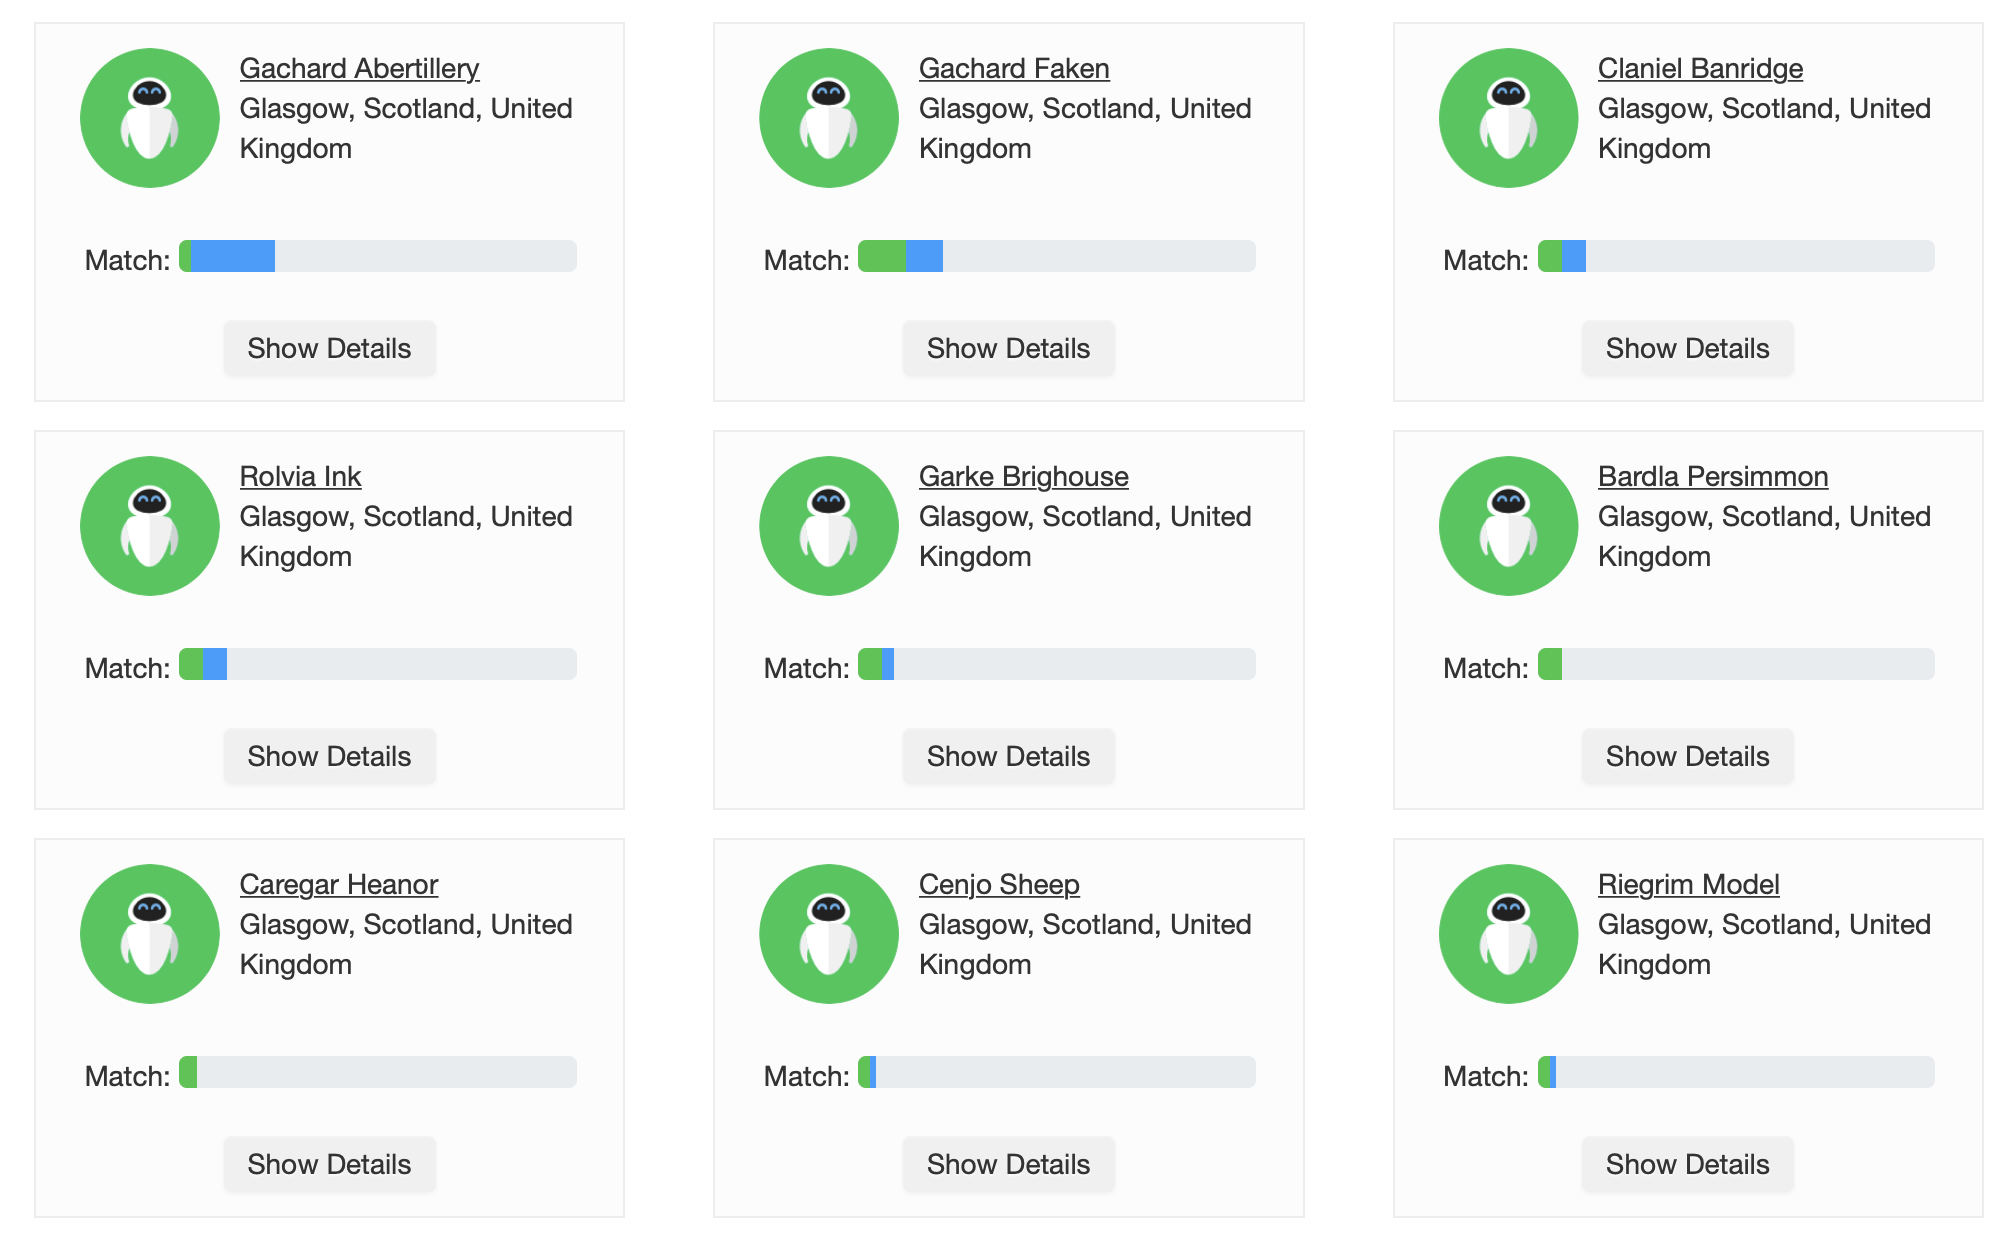Follow the Garke Brighouse name link
This screenshot has width=1992, height=1242.
tap(1023, 476)
